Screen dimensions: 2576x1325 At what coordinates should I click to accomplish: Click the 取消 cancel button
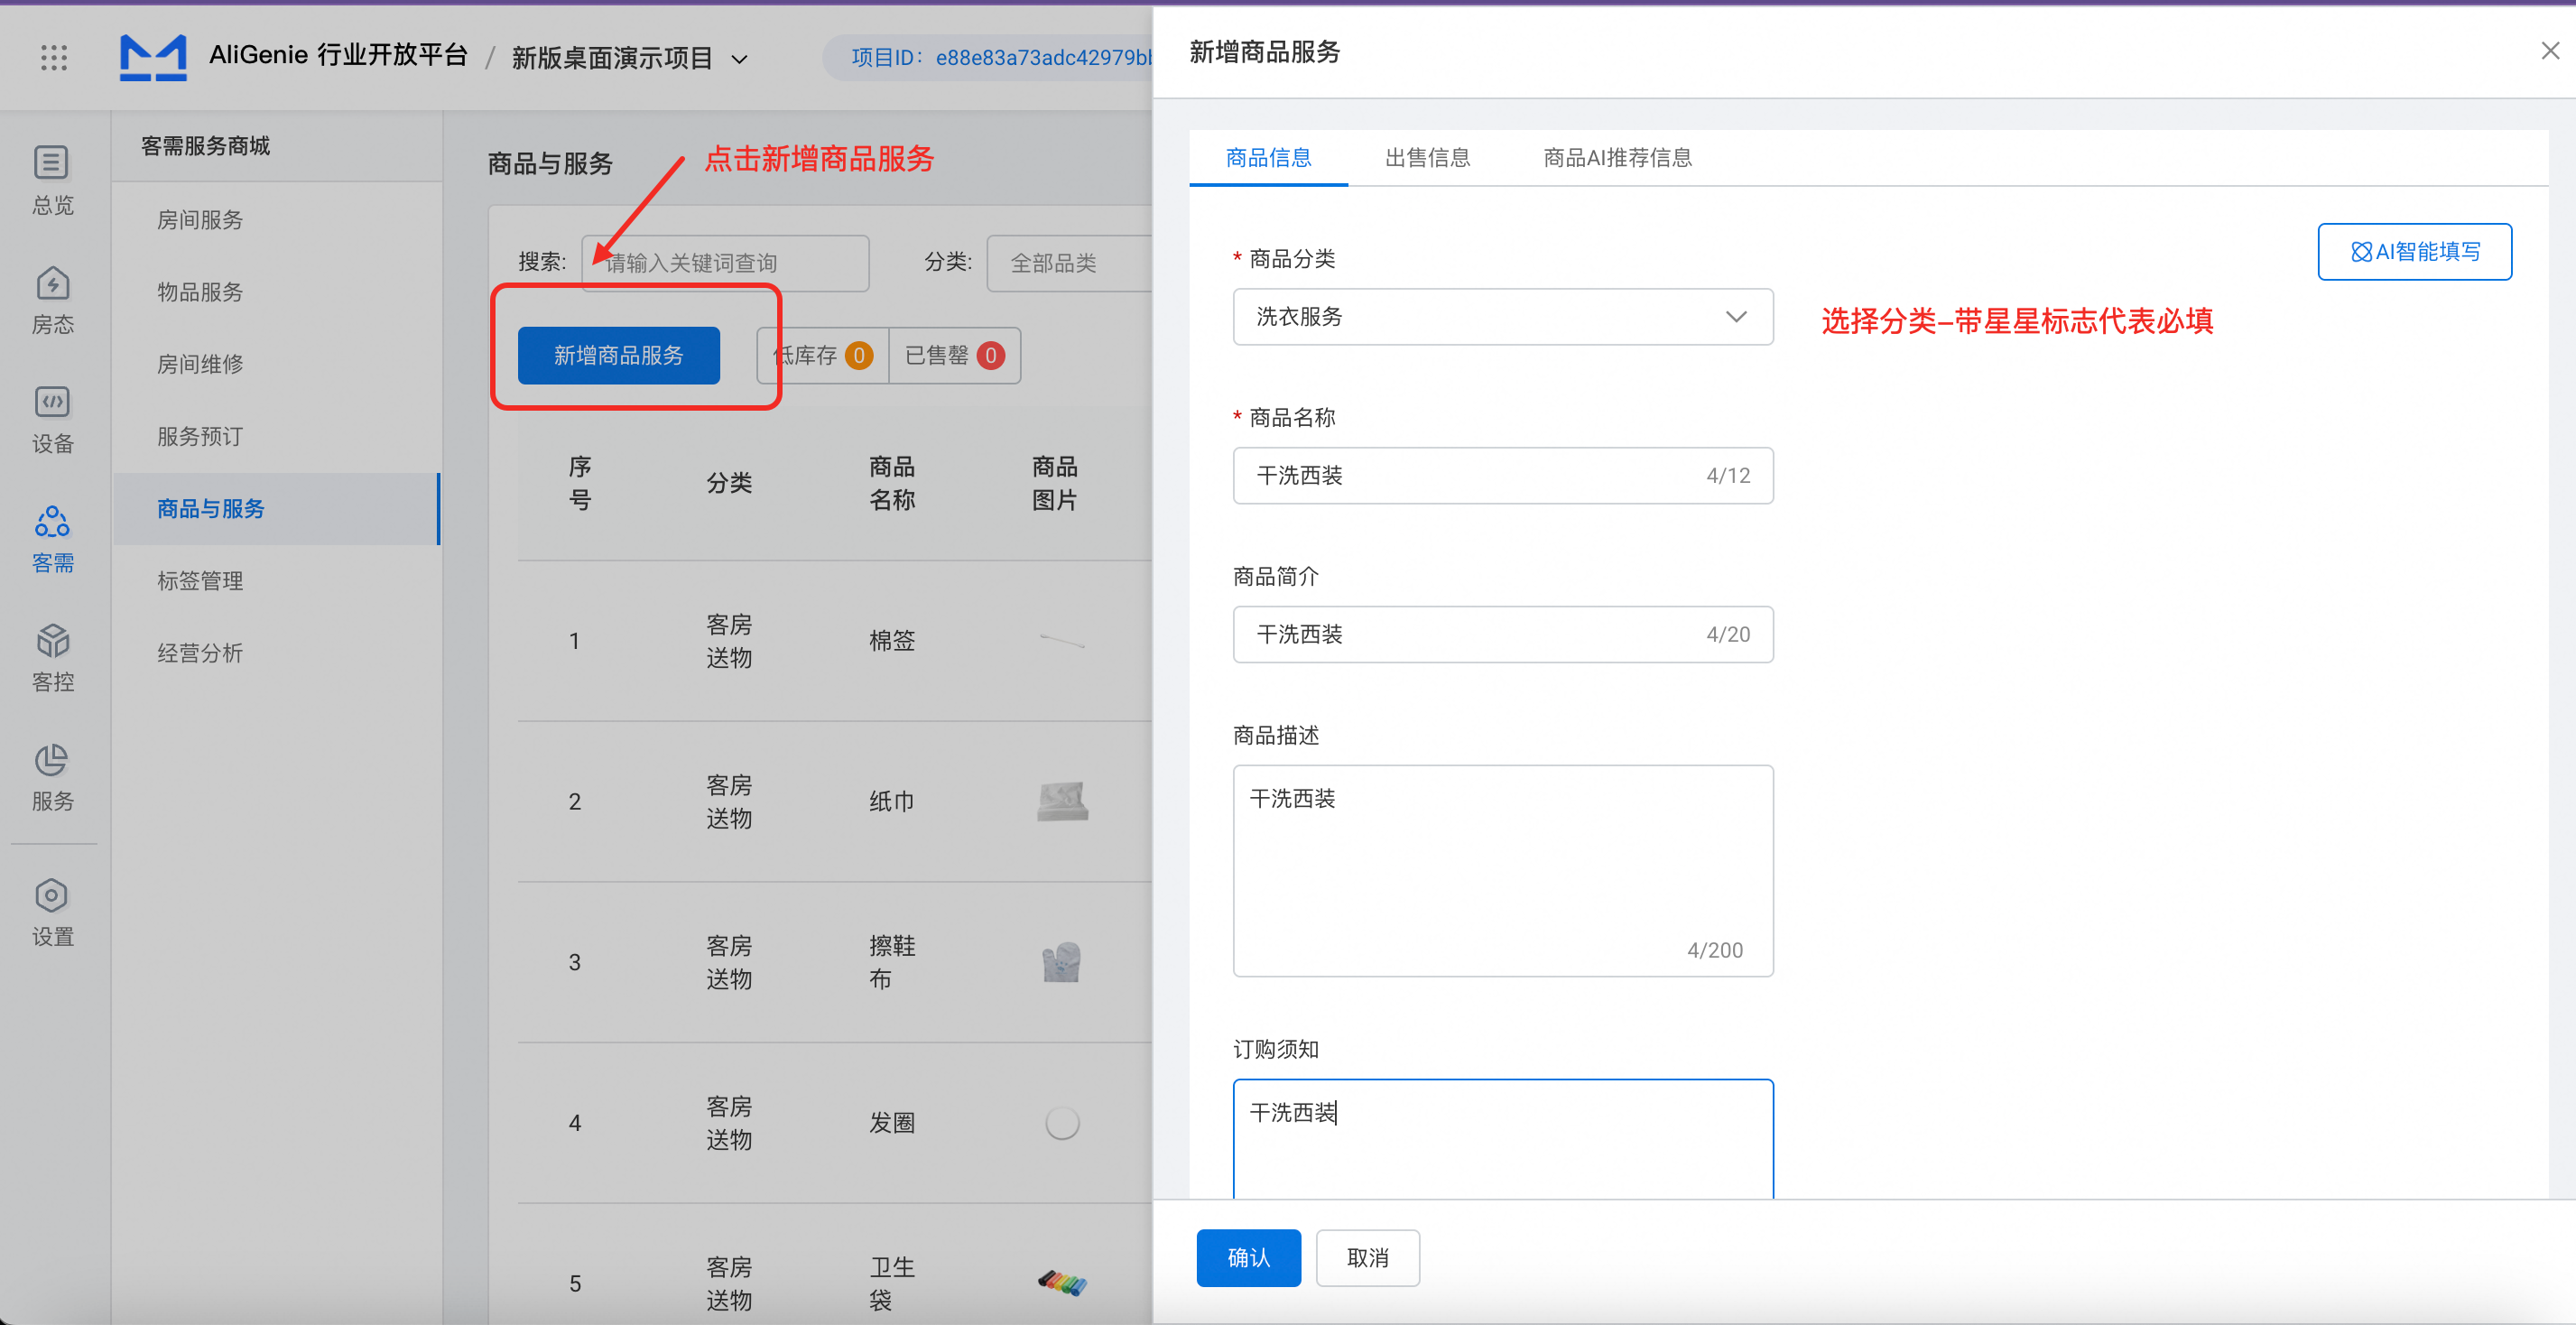pos(1367,1257)
